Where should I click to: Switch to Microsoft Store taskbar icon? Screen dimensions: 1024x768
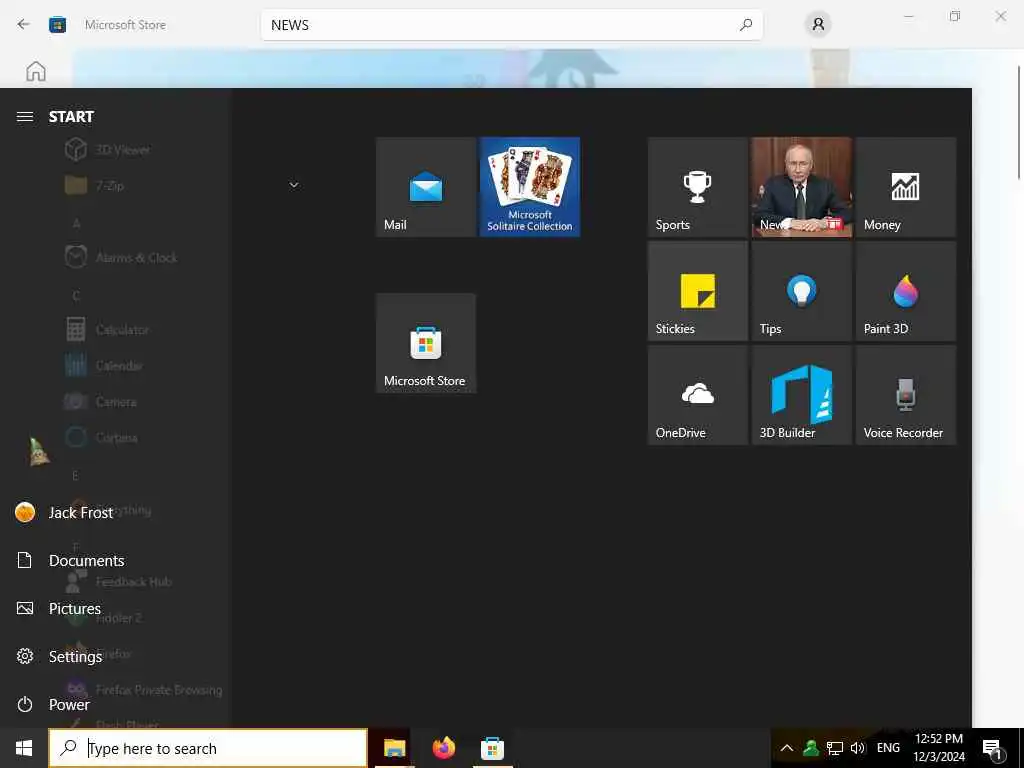492,748
